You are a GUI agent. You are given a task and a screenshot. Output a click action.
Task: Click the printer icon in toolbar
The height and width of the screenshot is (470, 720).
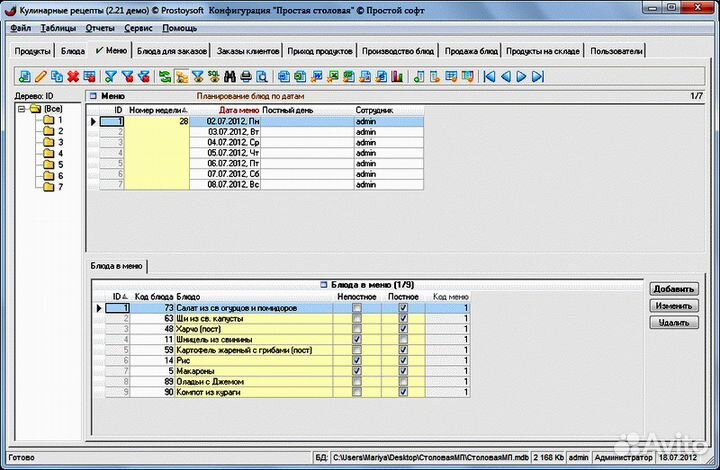click(x=246, y=76)
